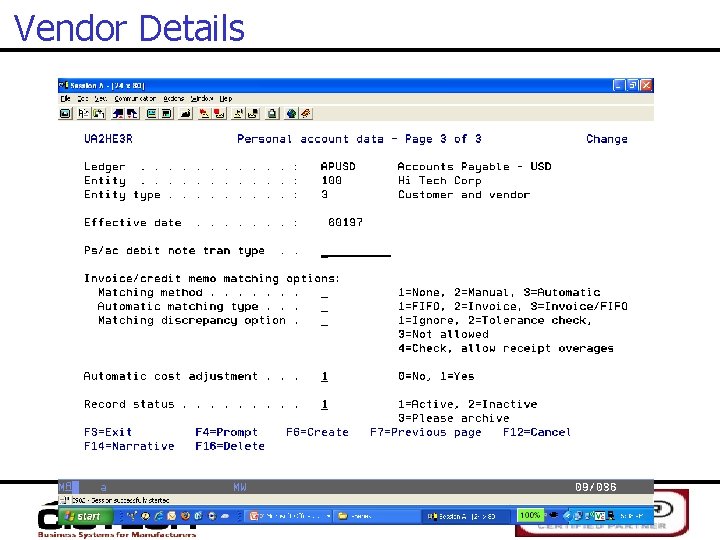Image resolution: width=720 pixels, height=540 pixels.
Task: Click the Receive file toolbar icon
Action: [132, 113]
